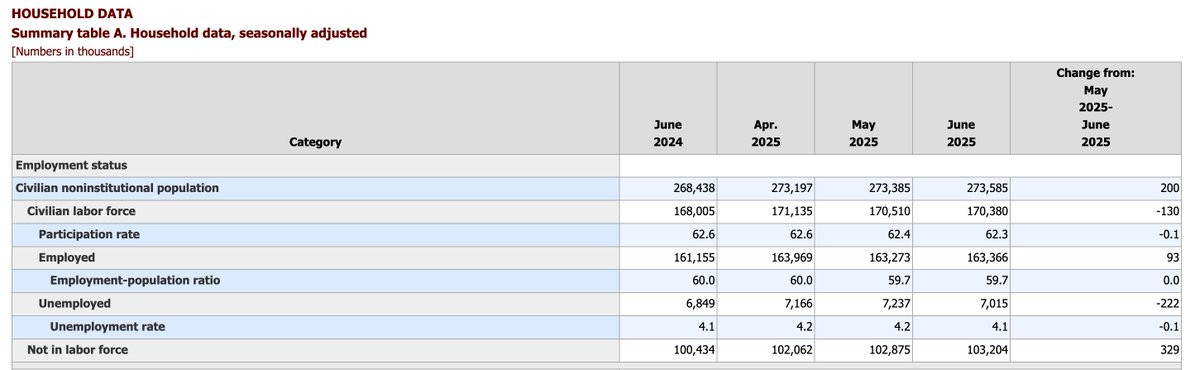Click the Employment status row label
The width and height of the screenshot is (1200, 370).
71,165
